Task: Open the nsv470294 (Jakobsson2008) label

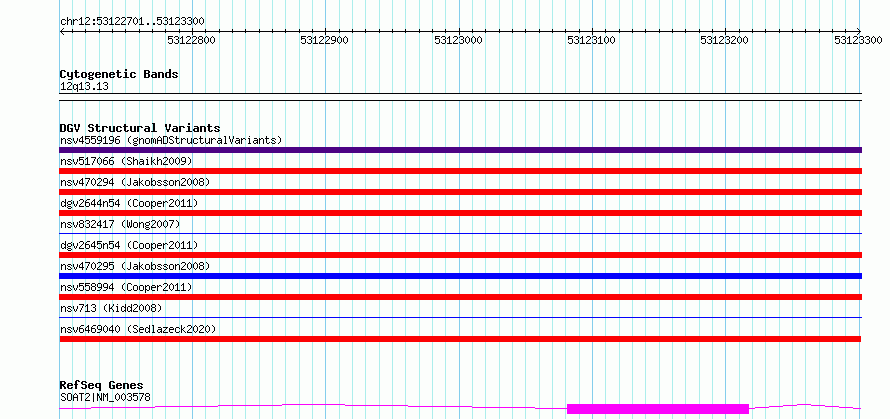Action: point(135,182)
